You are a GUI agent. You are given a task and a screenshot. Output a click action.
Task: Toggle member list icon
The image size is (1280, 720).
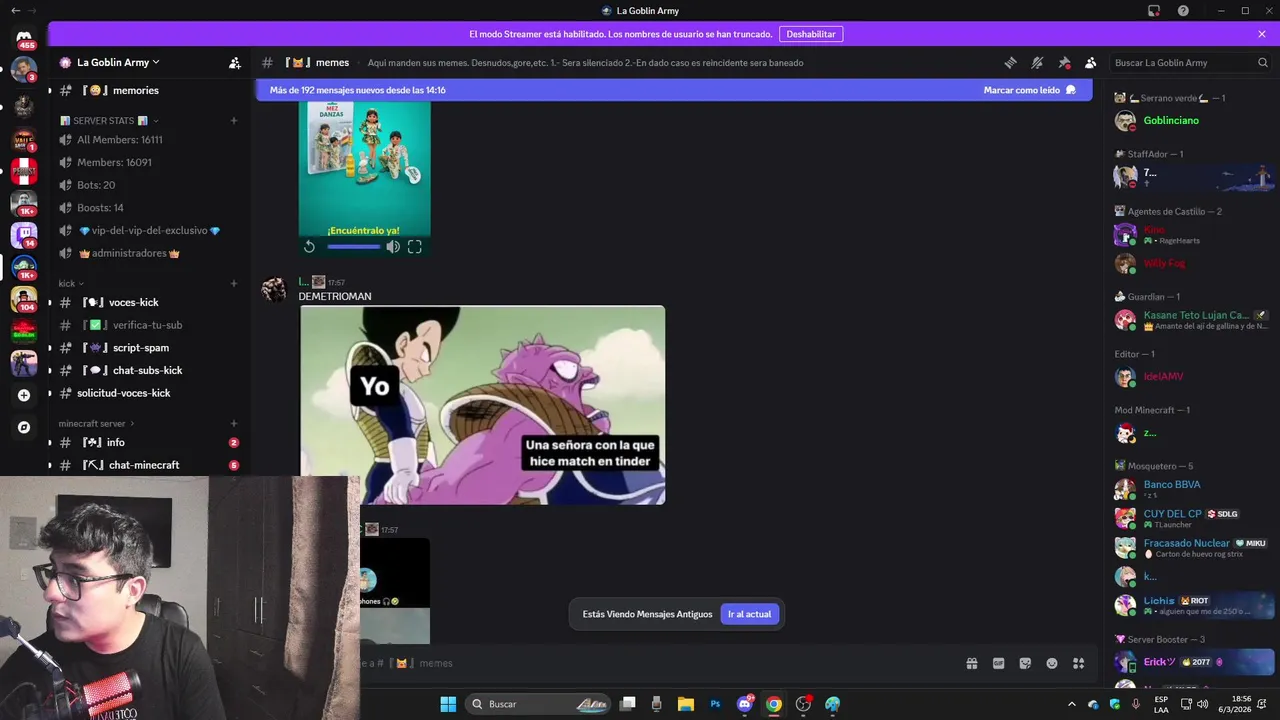1091,62
